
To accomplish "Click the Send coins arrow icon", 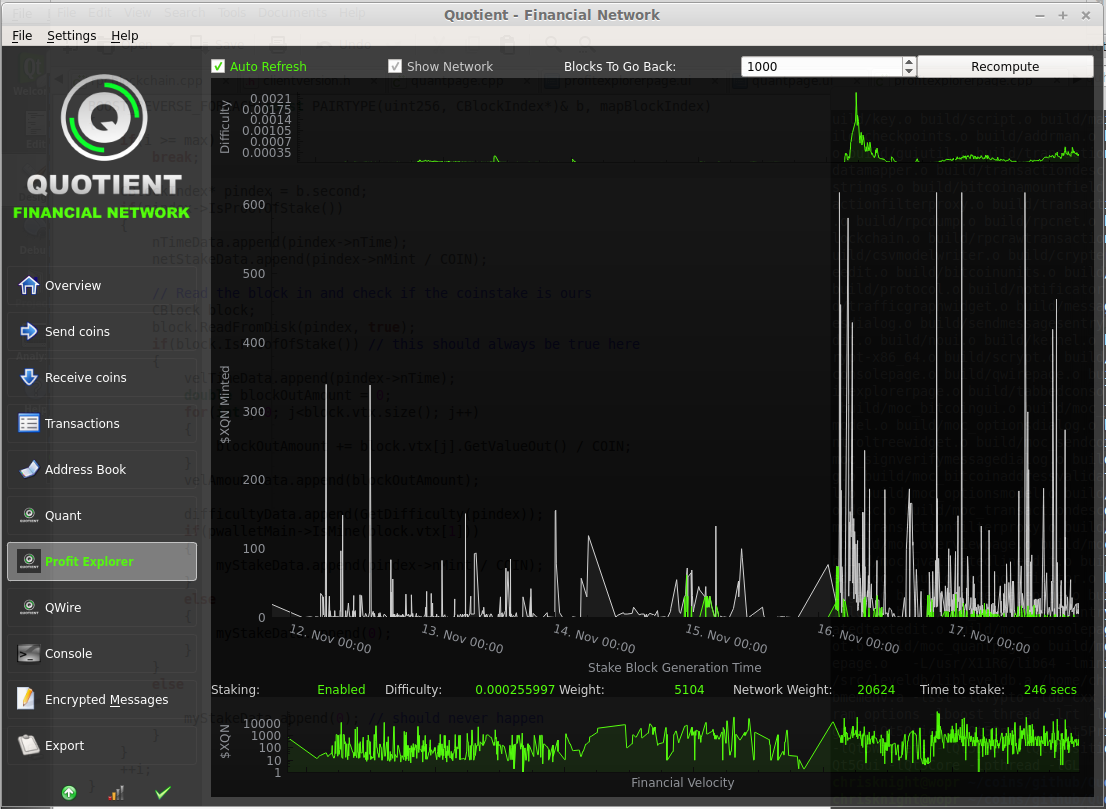I will point(29,331).
